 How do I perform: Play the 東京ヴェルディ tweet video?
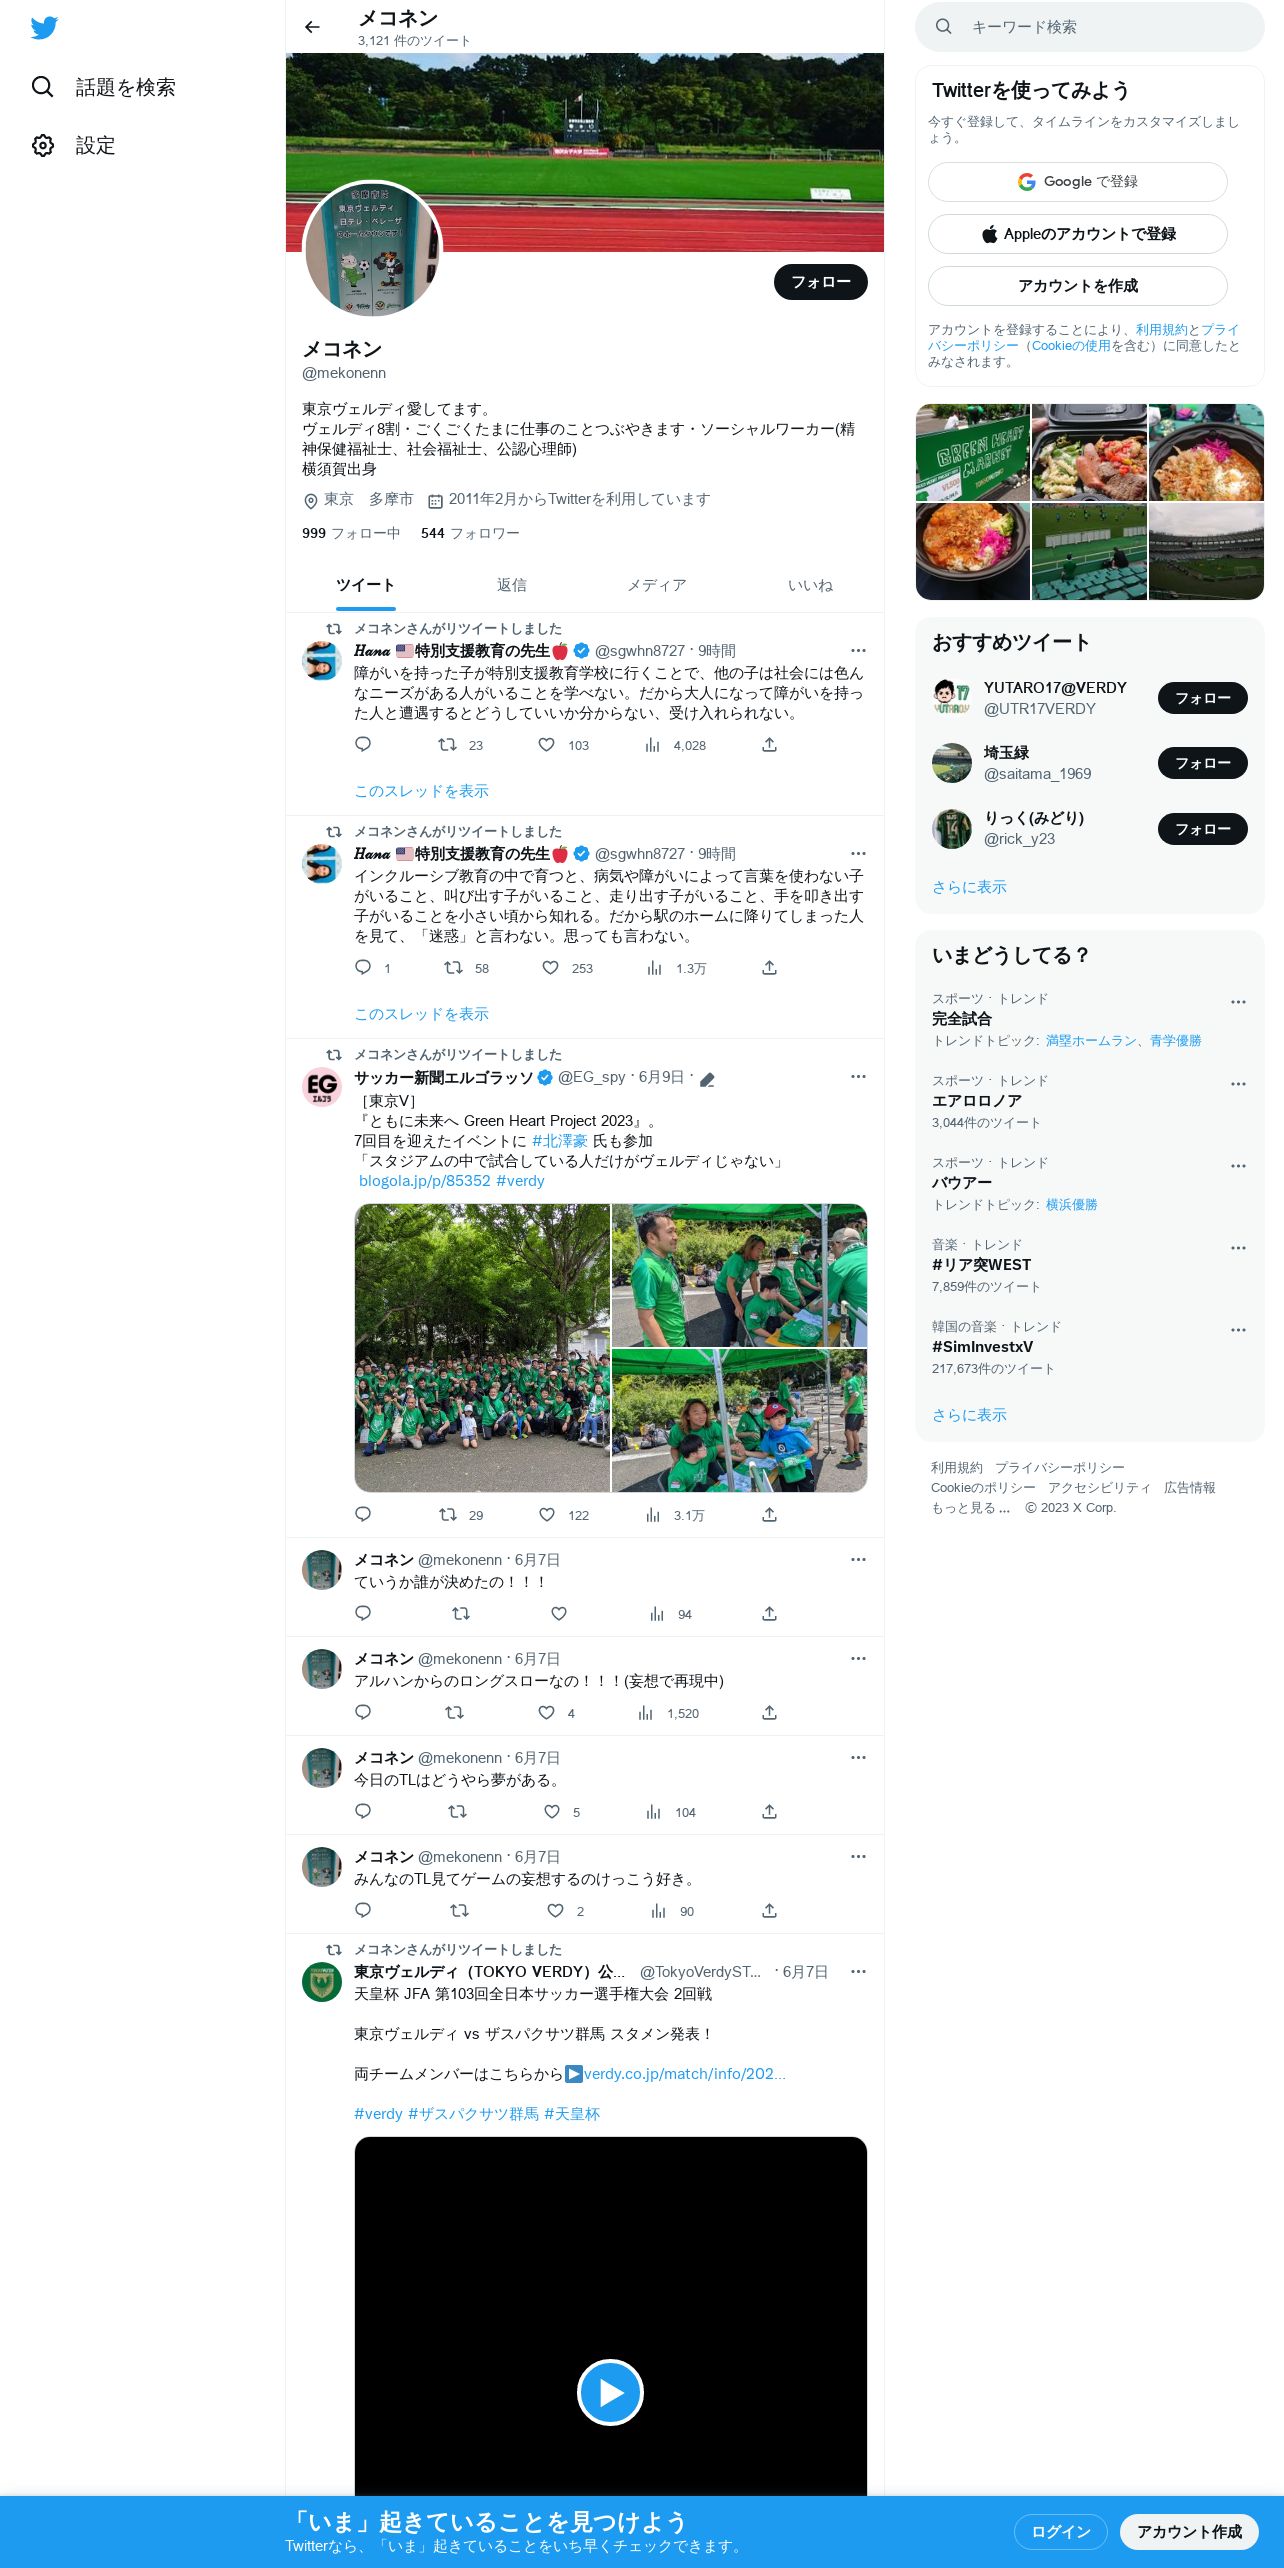[x=610, y=2392]
